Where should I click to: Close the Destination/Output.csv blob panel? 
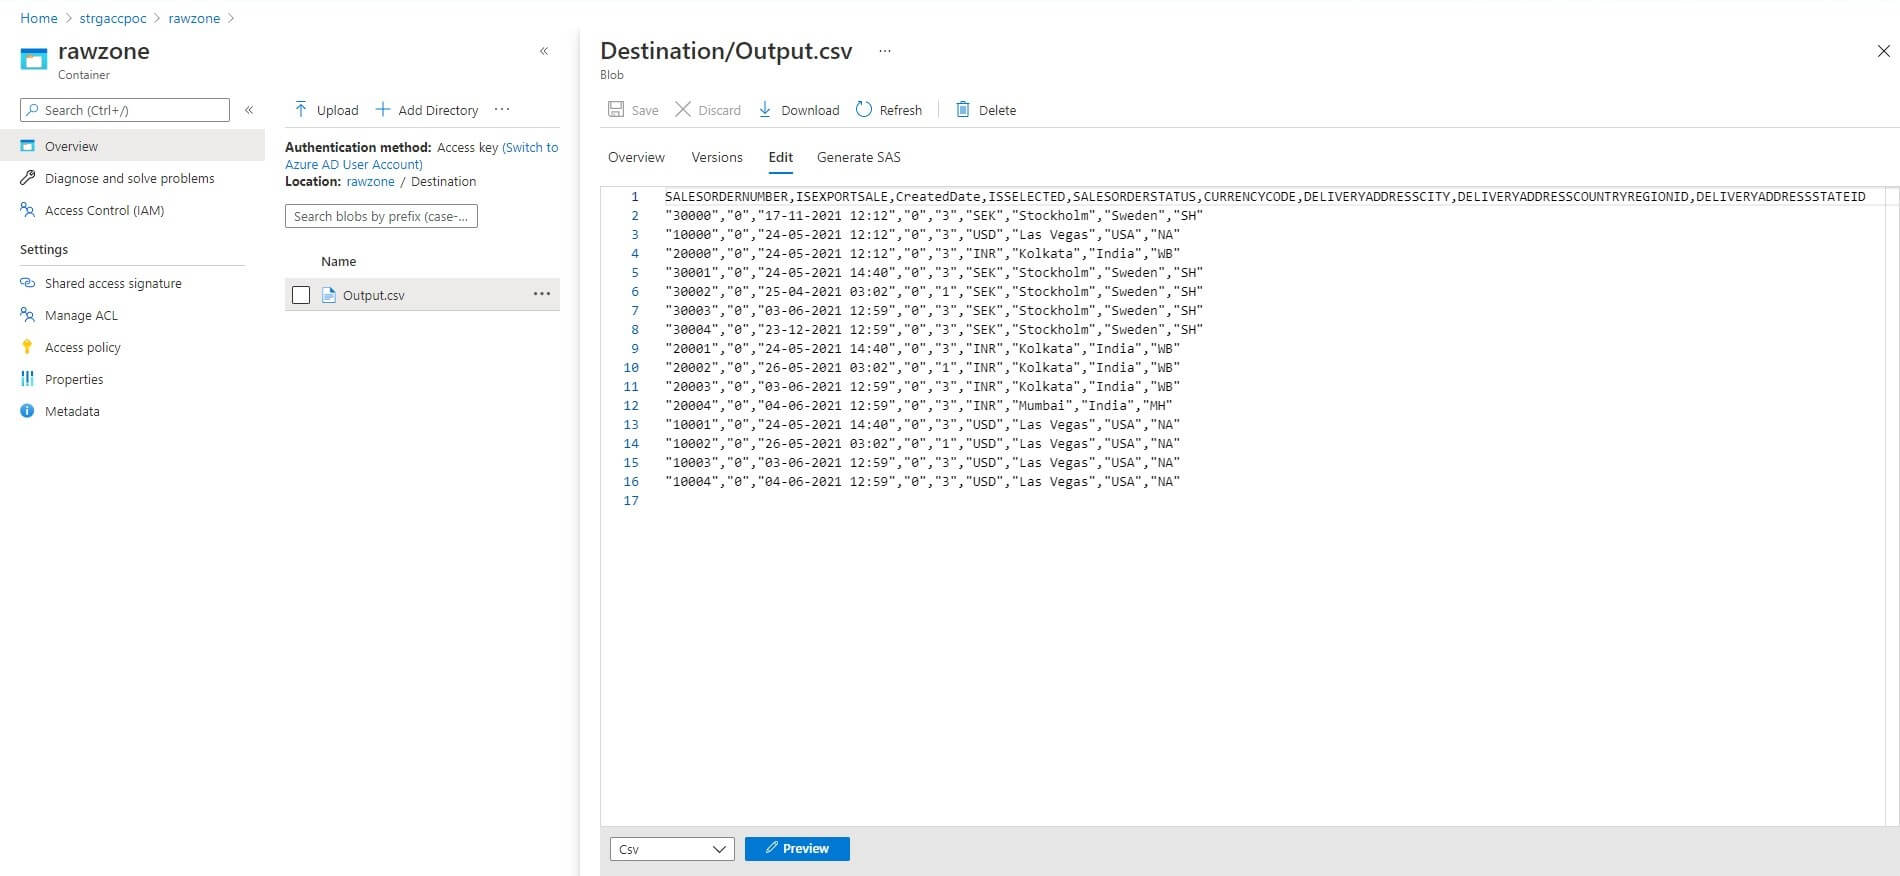coord(1883,51)
